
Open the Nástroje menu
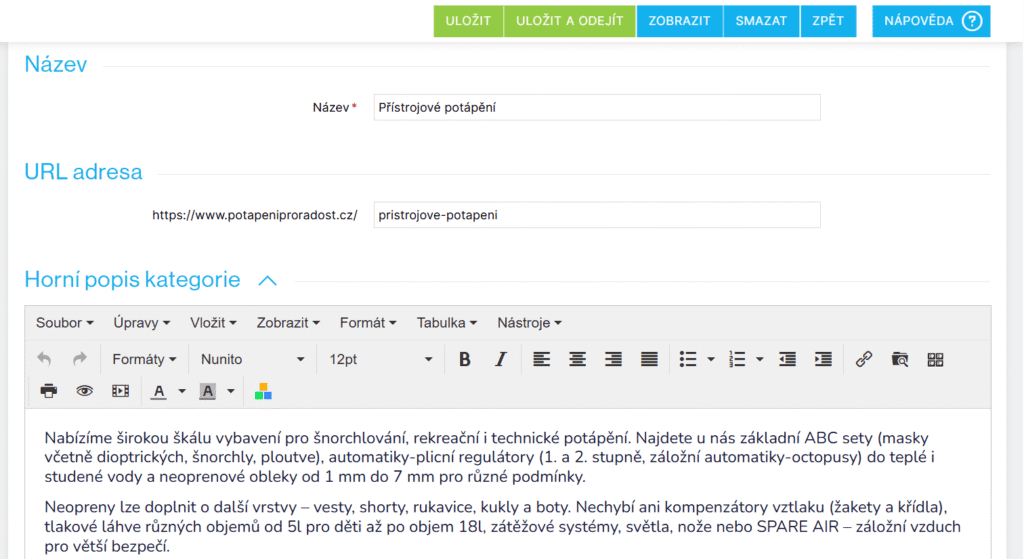point(529,323)
